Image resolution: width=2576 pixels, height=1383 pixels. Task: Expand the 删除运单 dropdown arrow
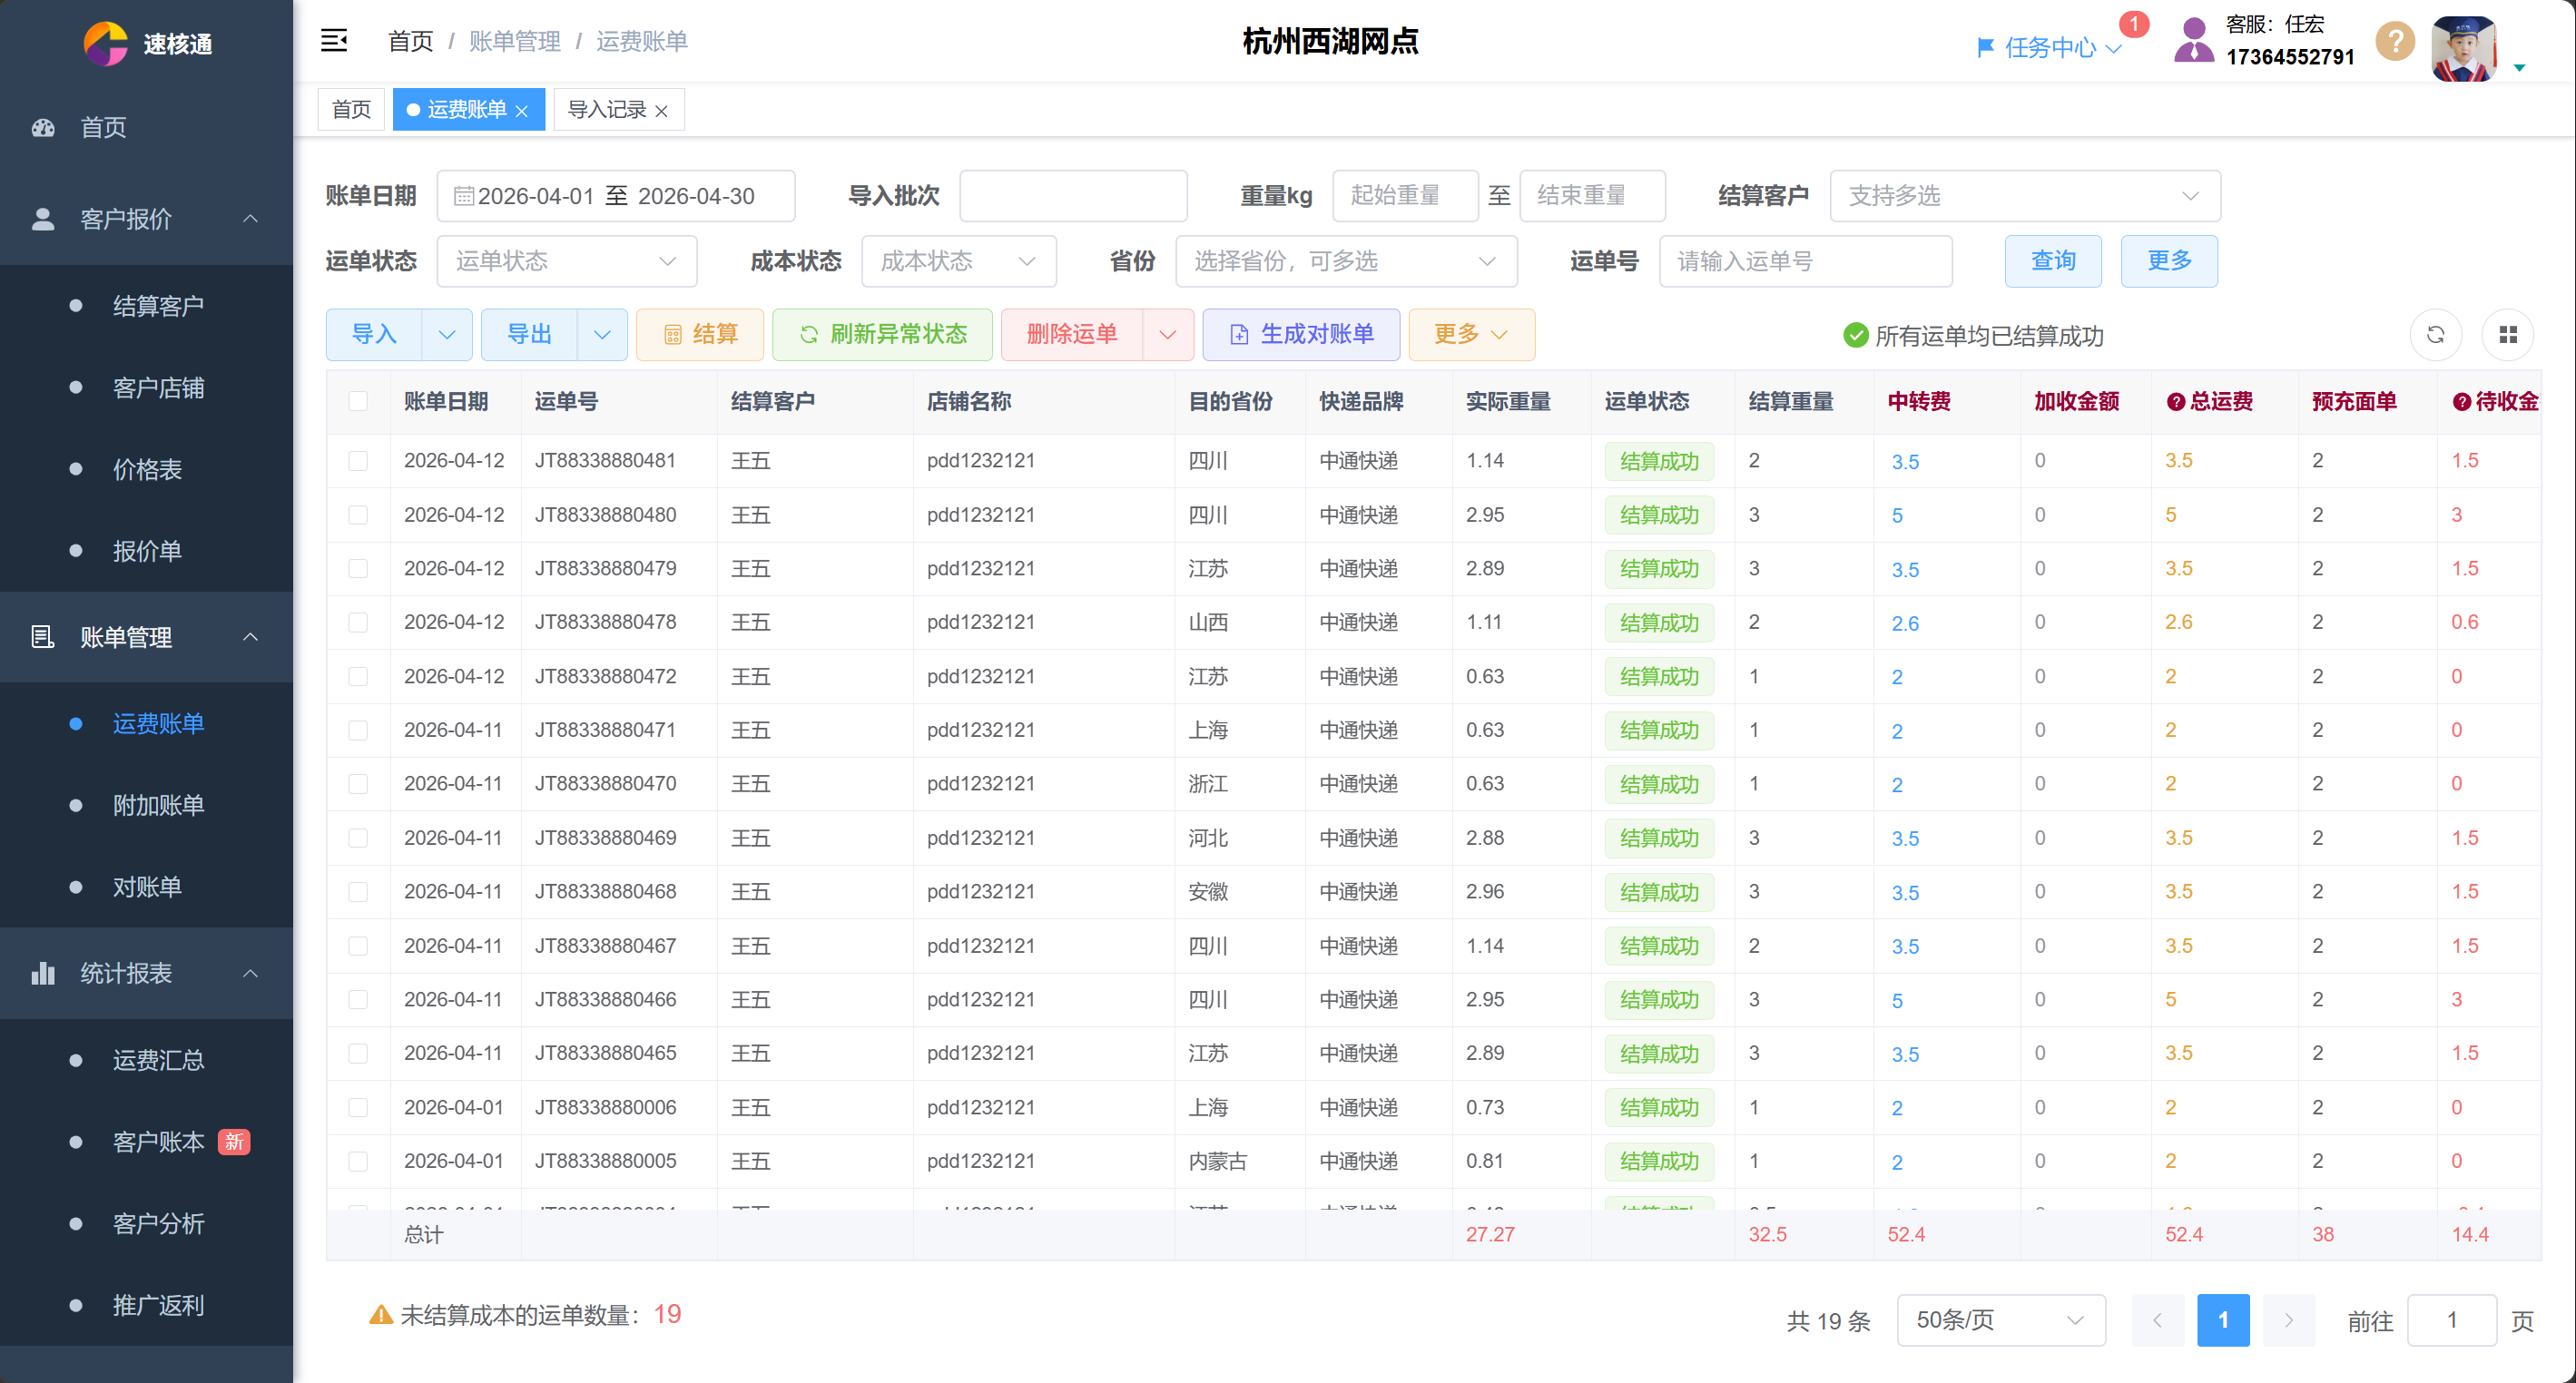coord(1168,335)
